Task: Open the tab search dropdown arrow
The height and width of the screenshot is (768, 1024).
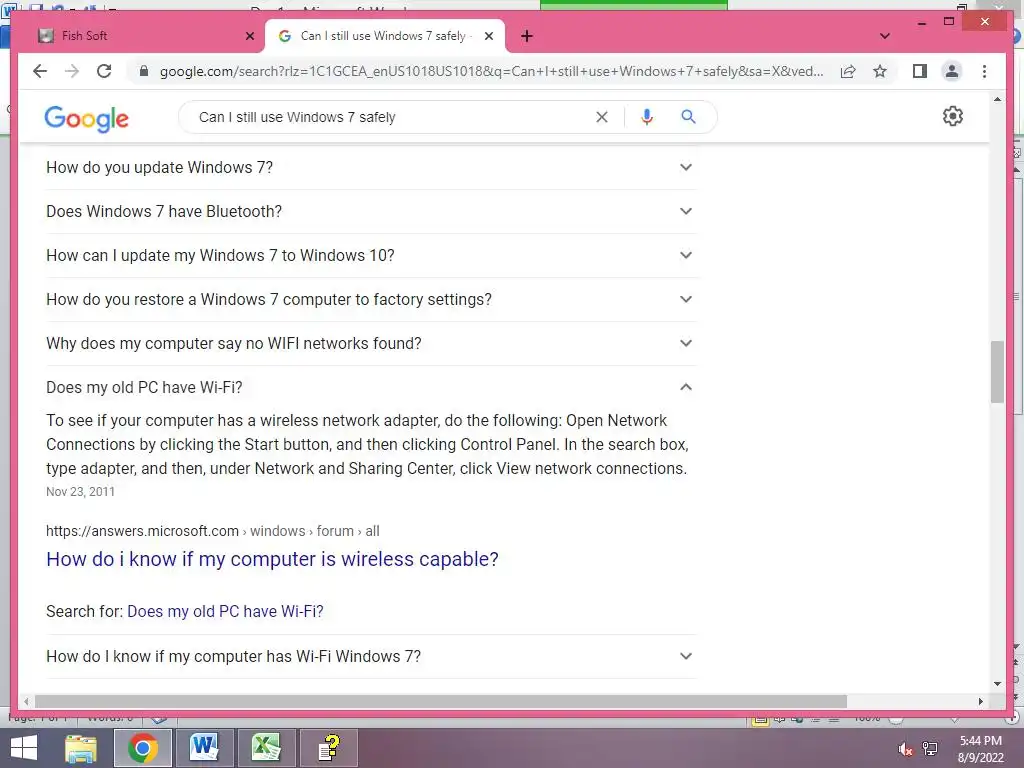Action: (x=884, y=36)
